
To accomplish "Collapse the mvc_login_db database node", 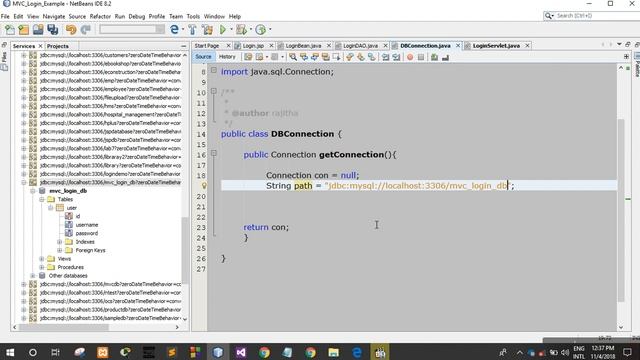I will click(33, 191).
